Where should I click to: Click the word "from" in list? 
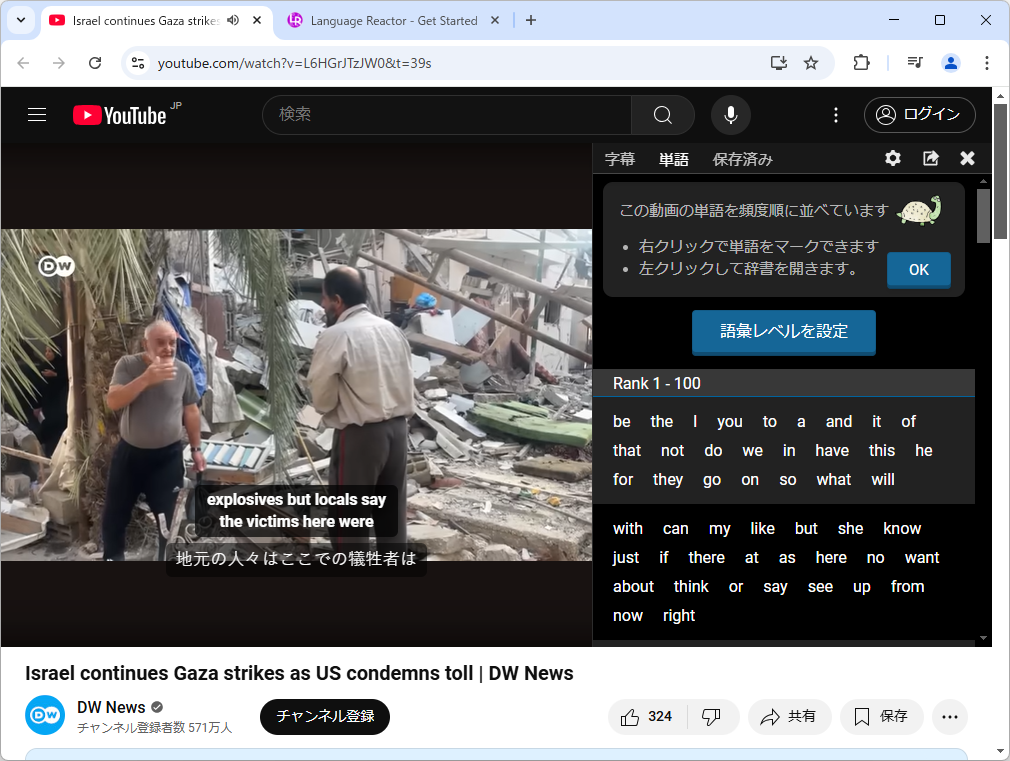coord(907,586)
